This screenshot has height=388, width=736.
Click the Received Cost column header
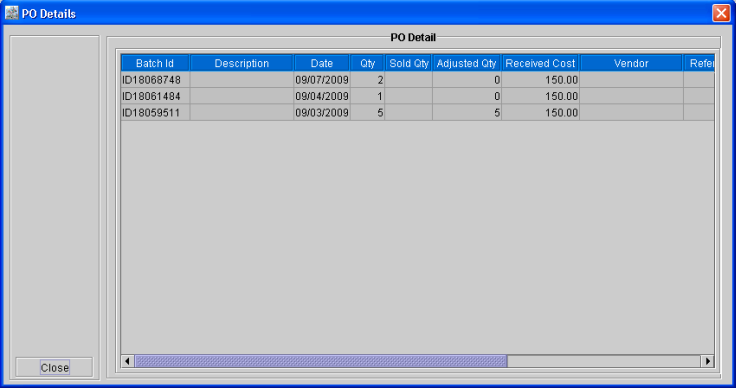540,63
